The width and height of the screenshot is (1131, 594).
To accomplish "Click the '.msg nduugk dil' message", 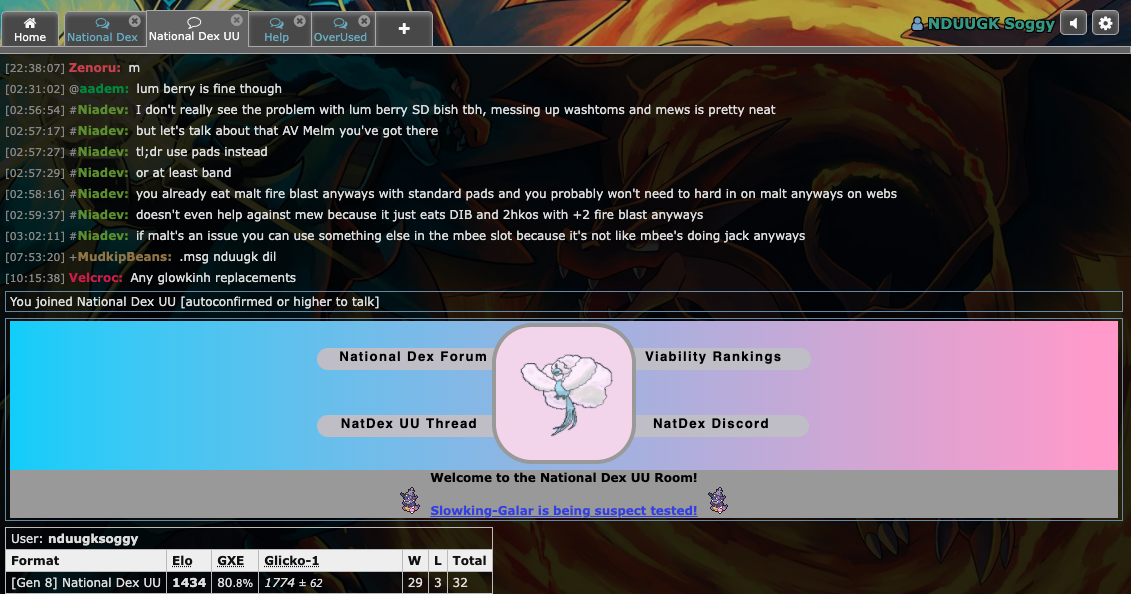I will (227, 257).
